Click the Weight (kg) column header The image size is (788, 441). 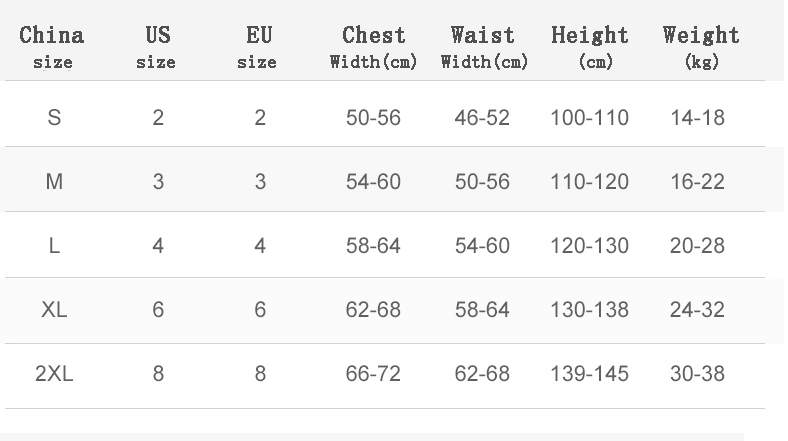pyautogui.click(x=701, y=47)
